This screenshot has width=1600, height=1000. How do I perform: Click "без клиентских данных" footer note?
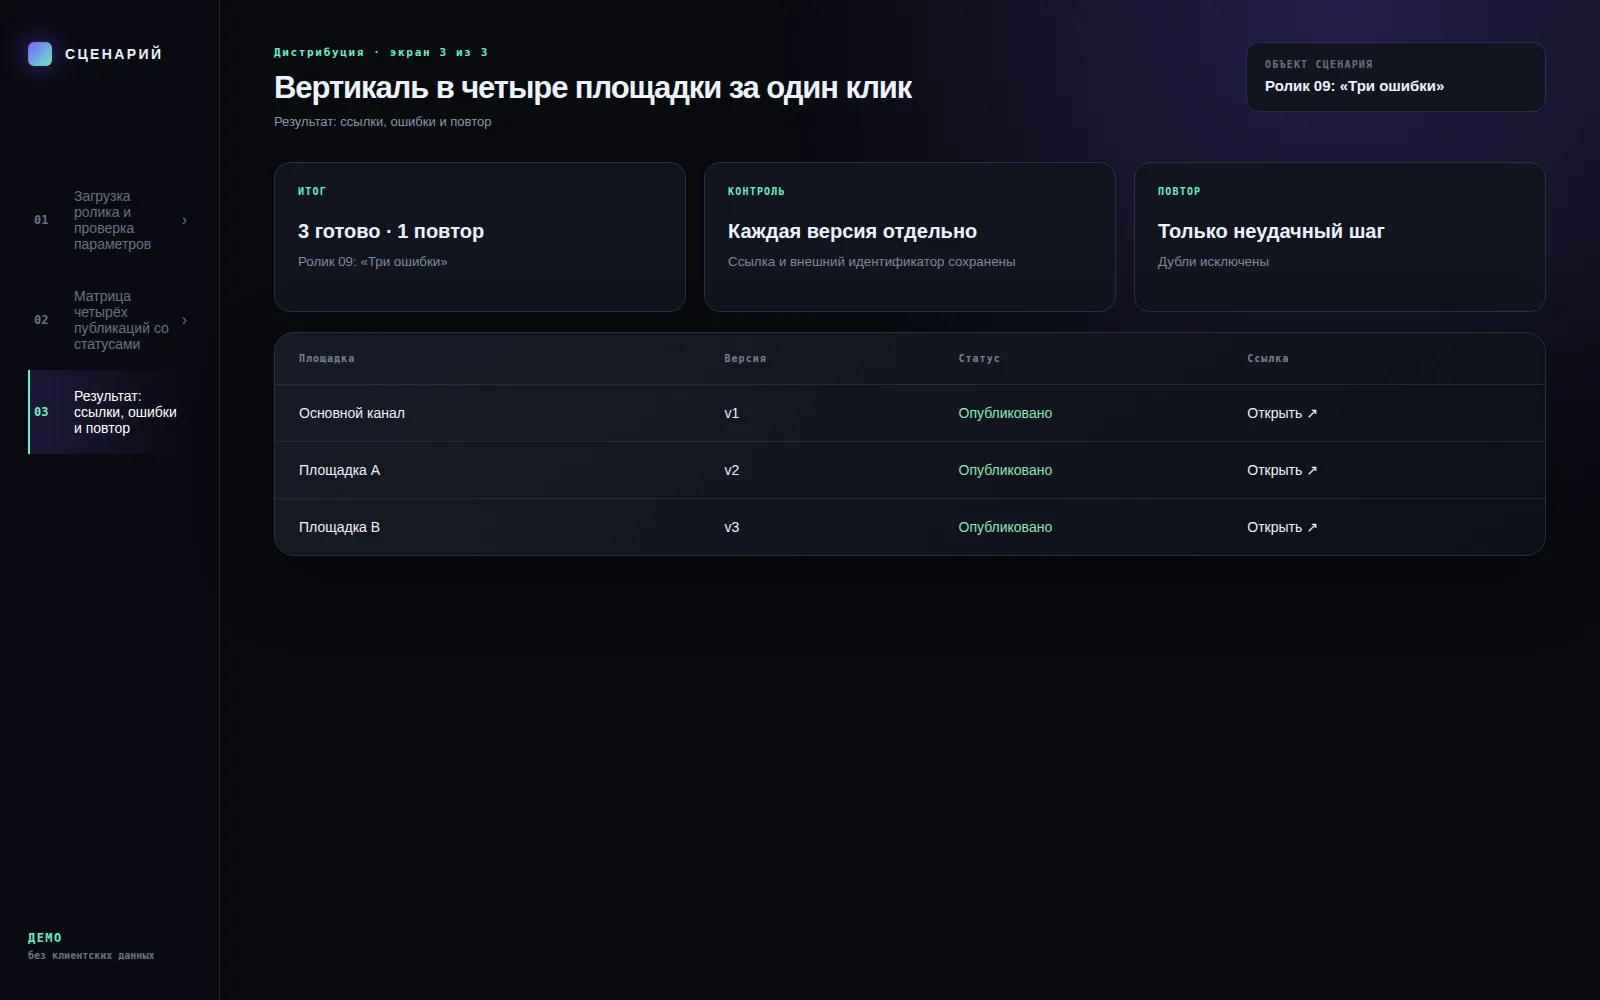[91, 956]
